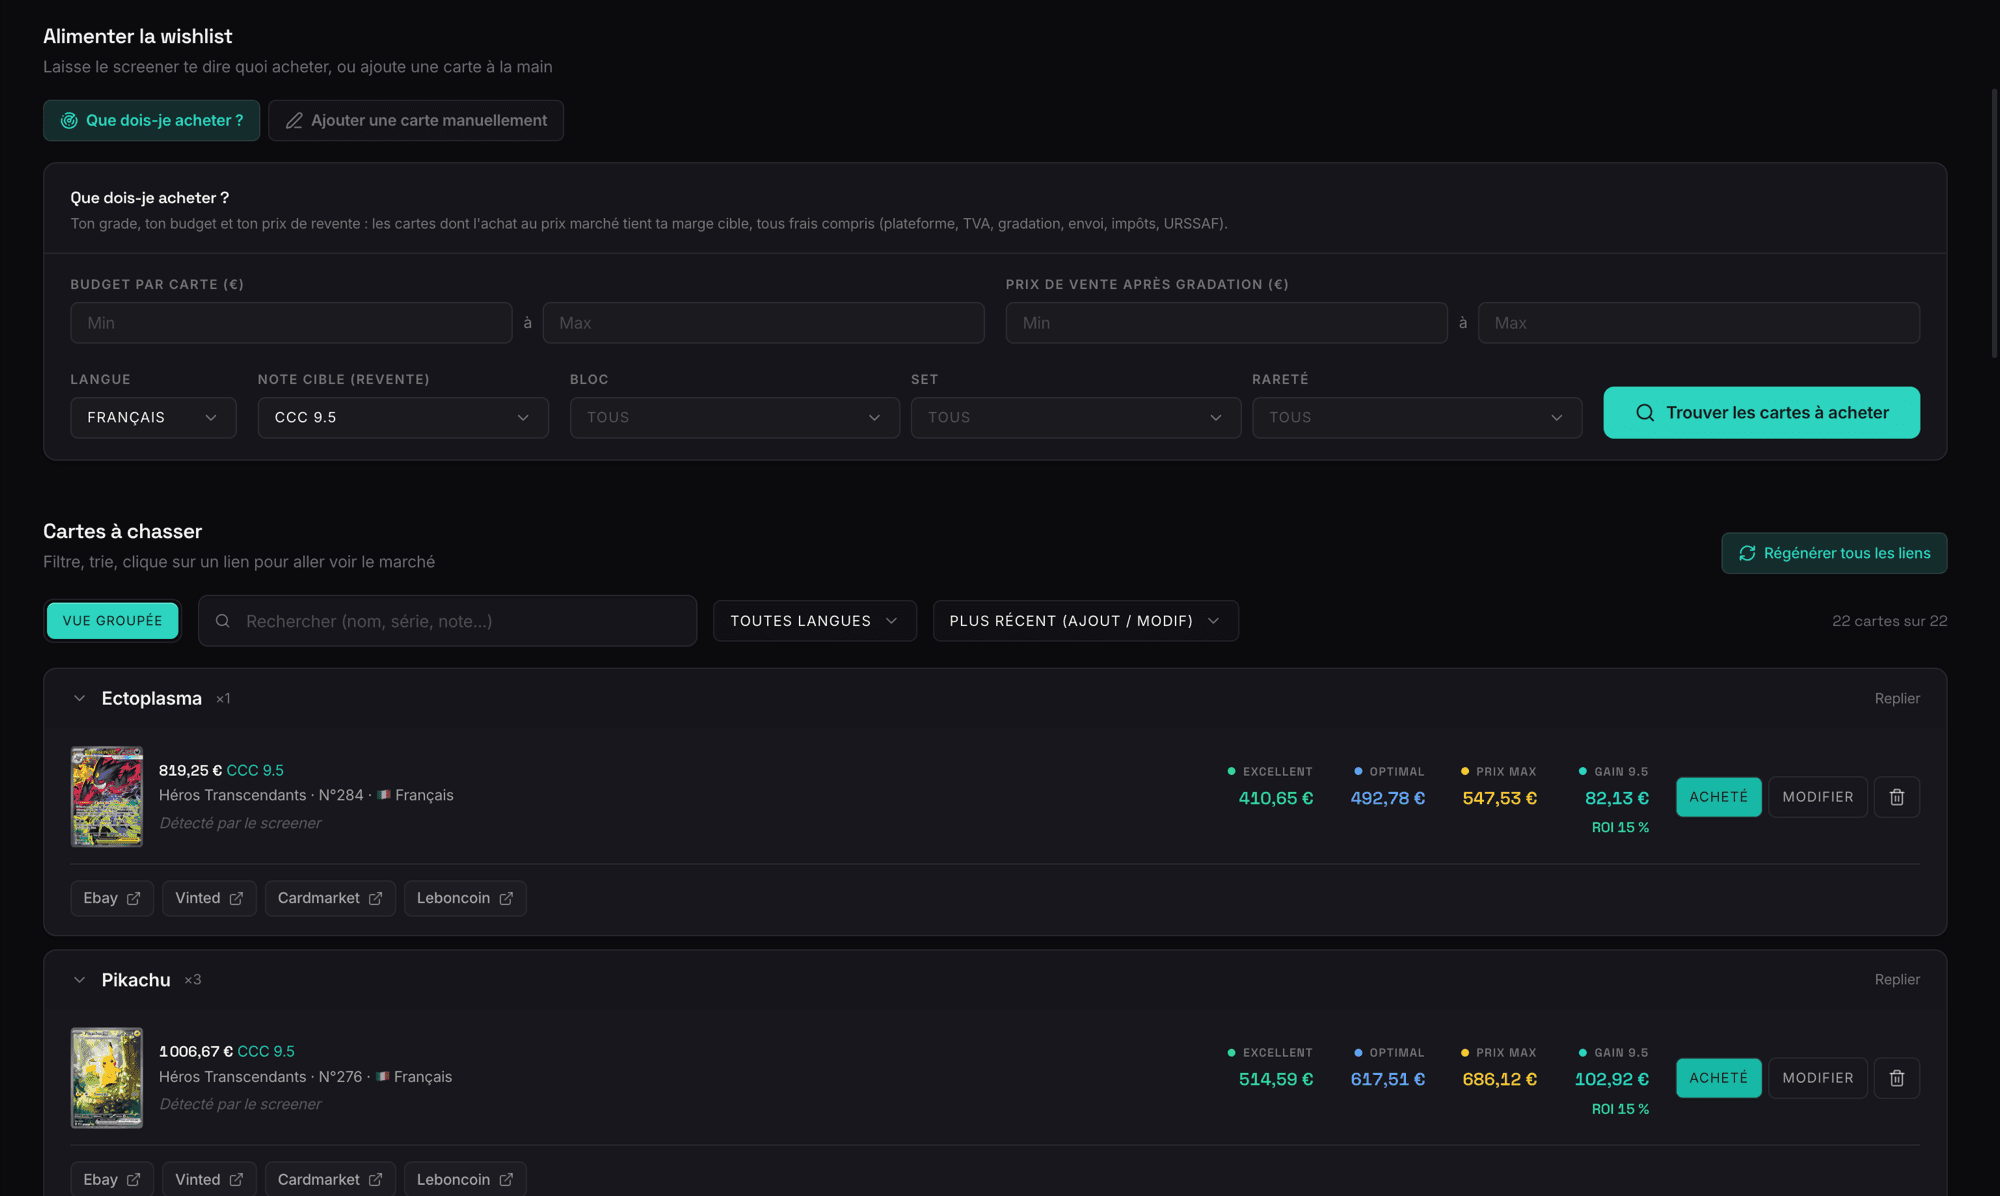Screen dimensions: 2000x1196
Task: Click Ectoplasma Excellent value '410,65 €'
Action: (1275, 798)
